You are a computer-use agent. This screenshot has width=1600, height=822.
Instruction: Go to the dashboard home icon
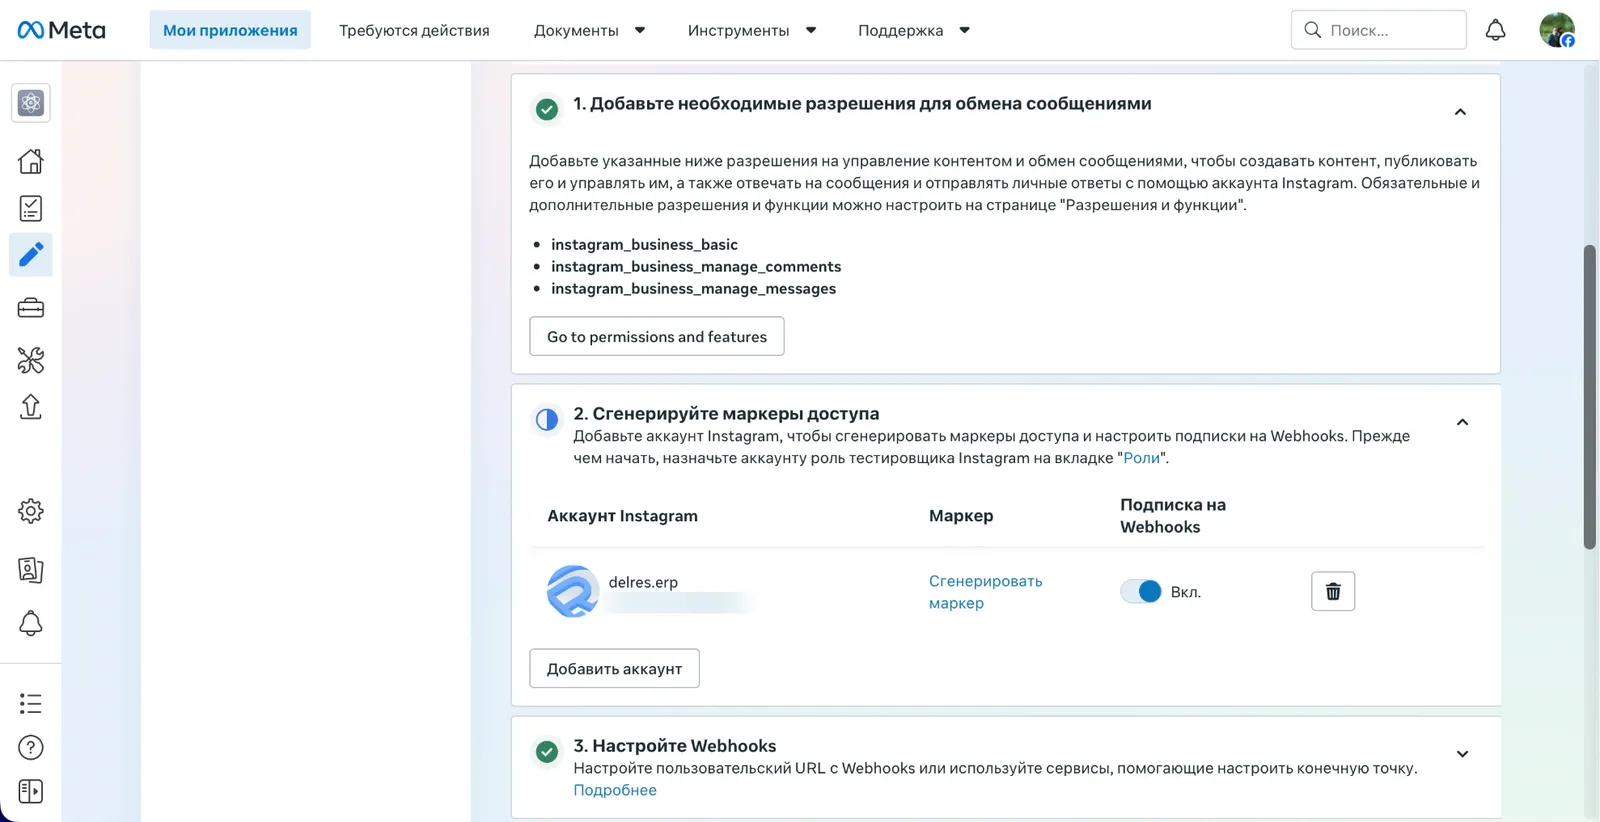click(x=31, y=161)
